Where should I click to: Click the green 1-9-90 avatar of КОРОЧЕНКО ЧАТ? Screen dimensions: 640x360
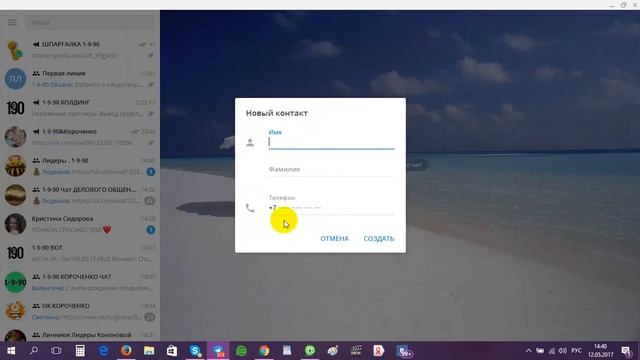point(16,282)
